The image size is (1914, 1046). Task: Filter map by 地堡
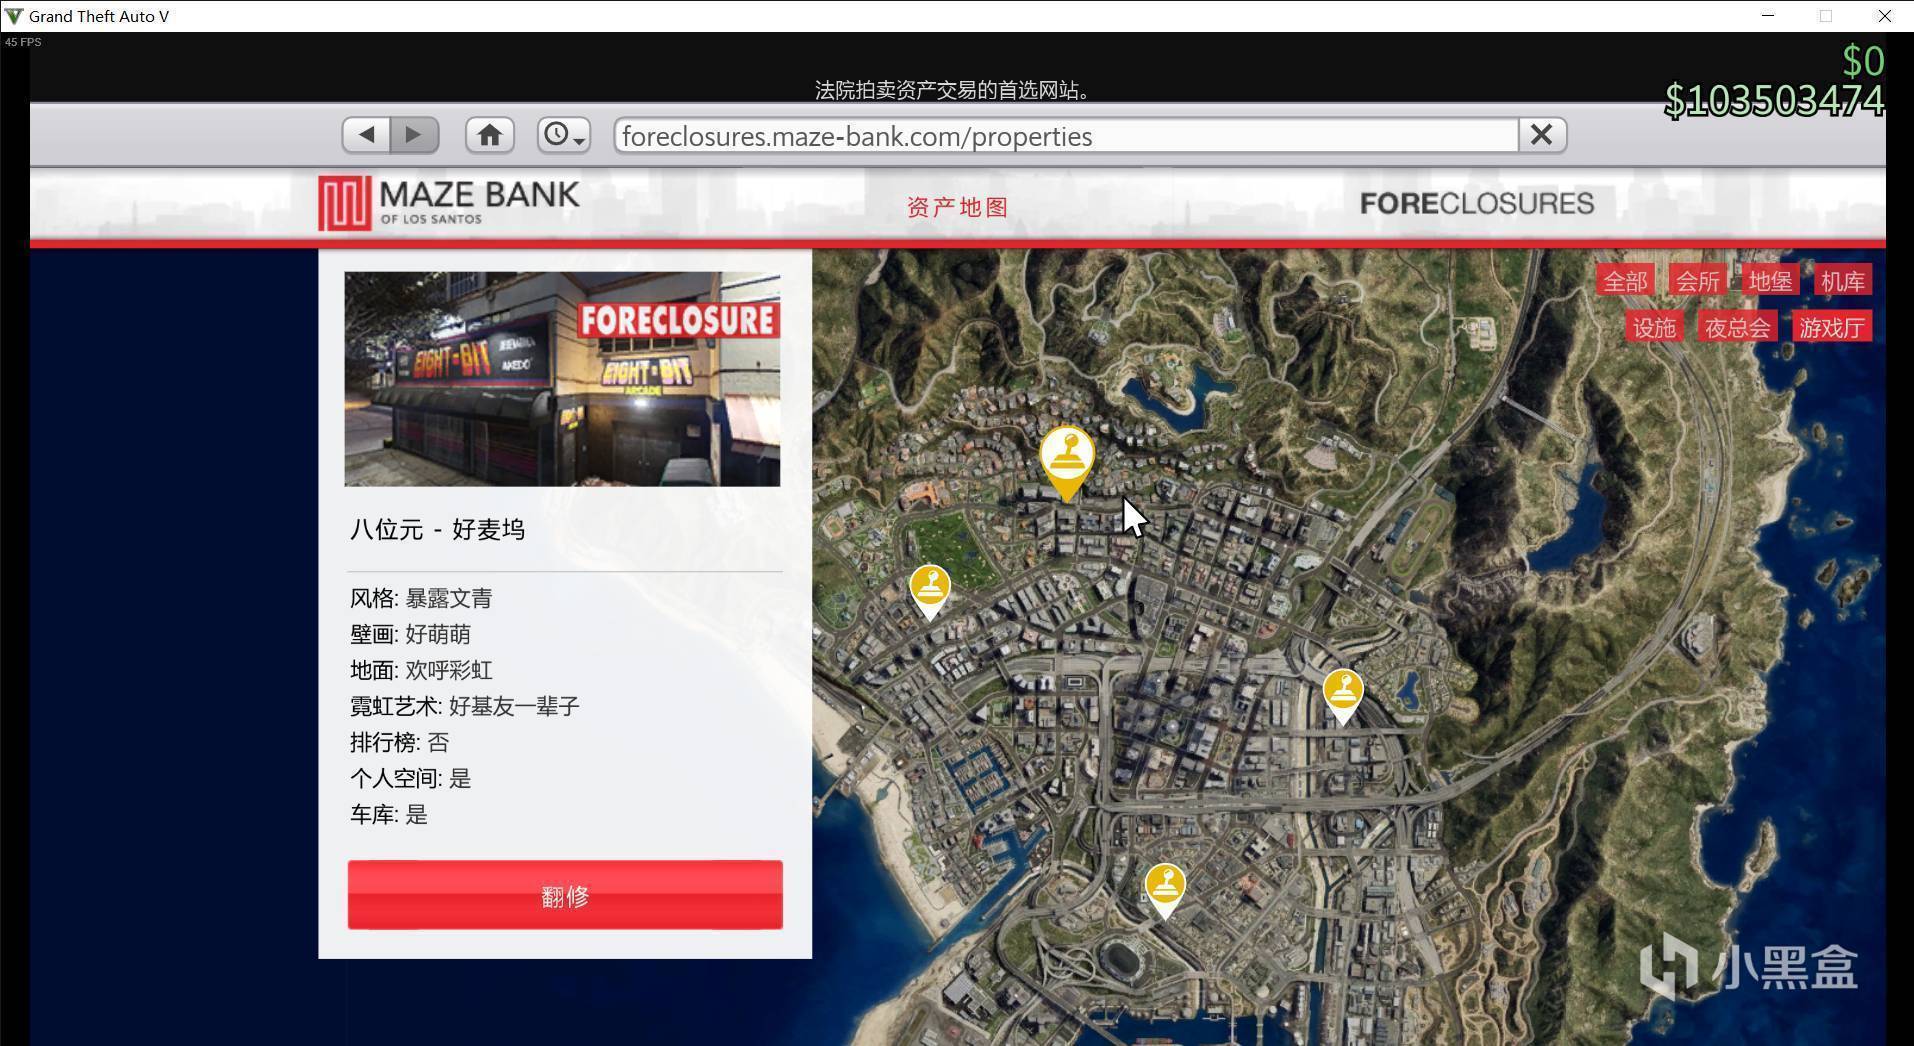coord(1769,281)
